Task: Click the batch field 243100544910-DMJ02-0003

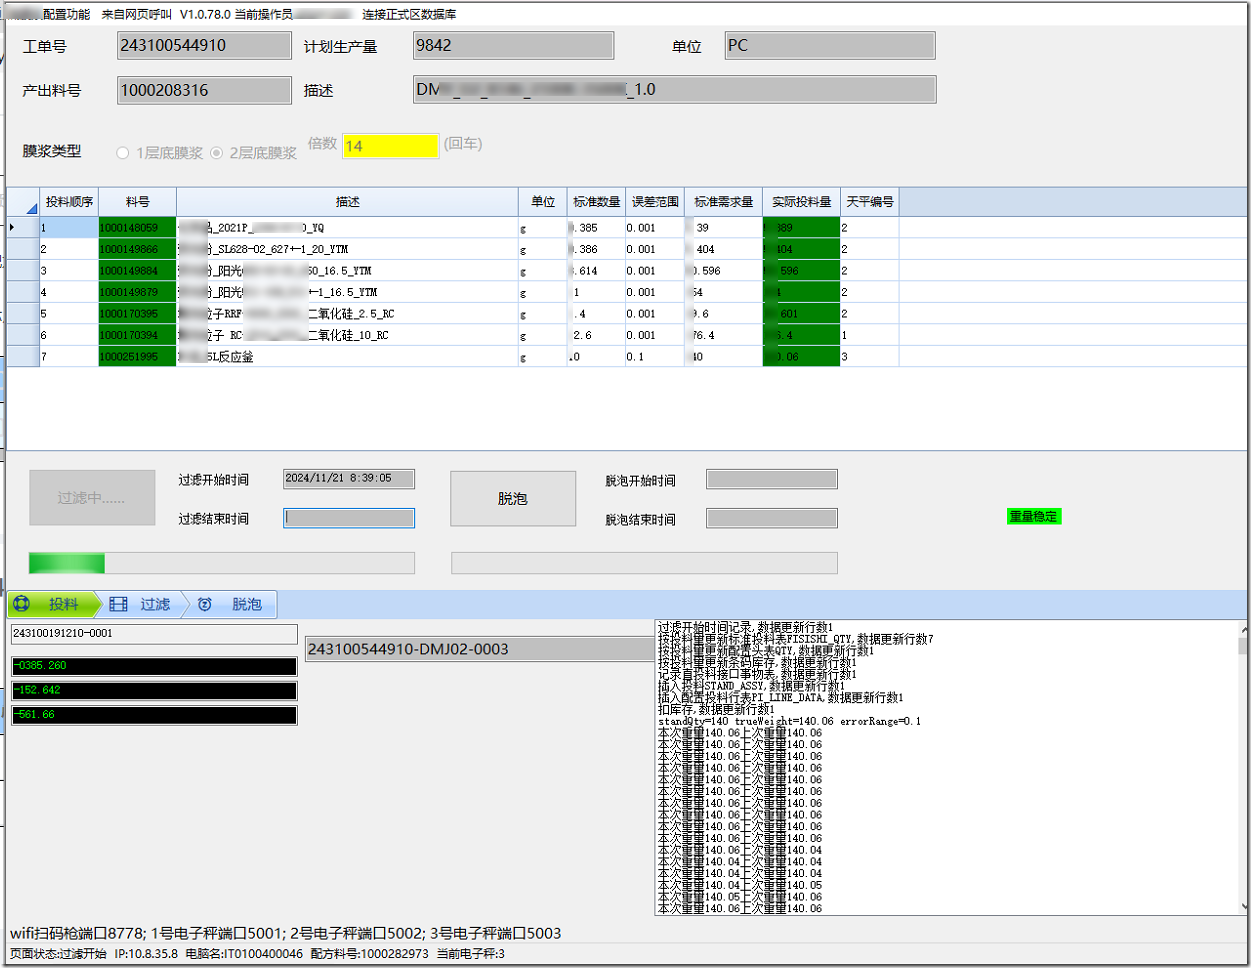Action: coord(480,649)
